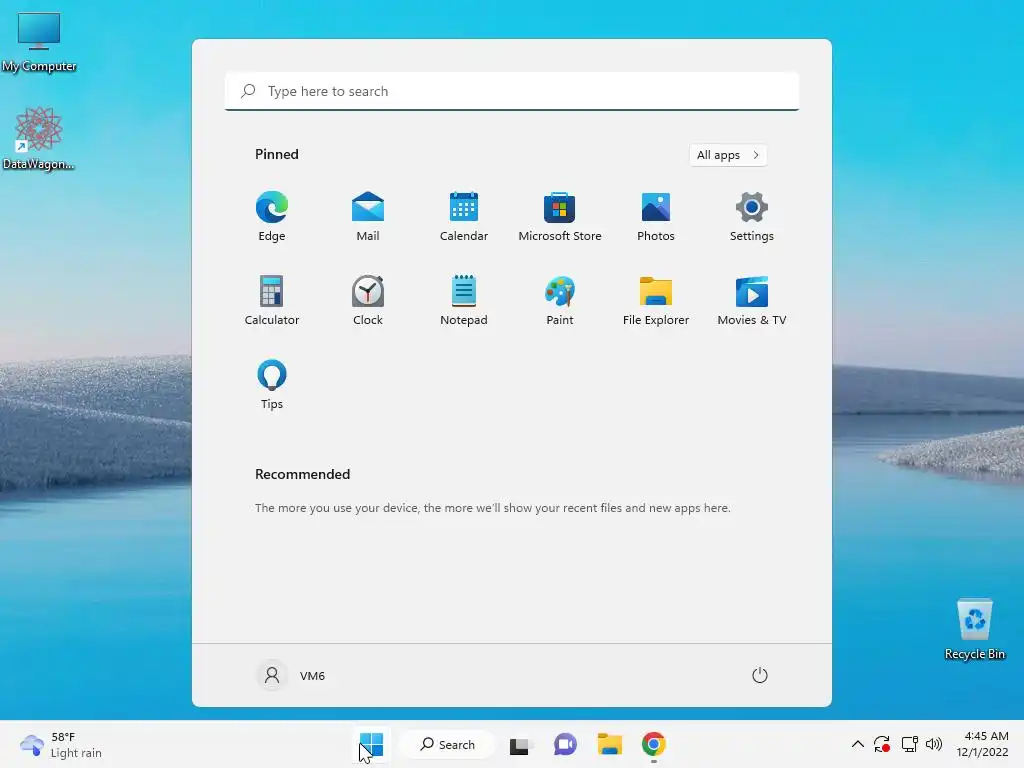The image size is (1024, 768).
Task: Open the Tips app
Action: click(x=272, y=384)
